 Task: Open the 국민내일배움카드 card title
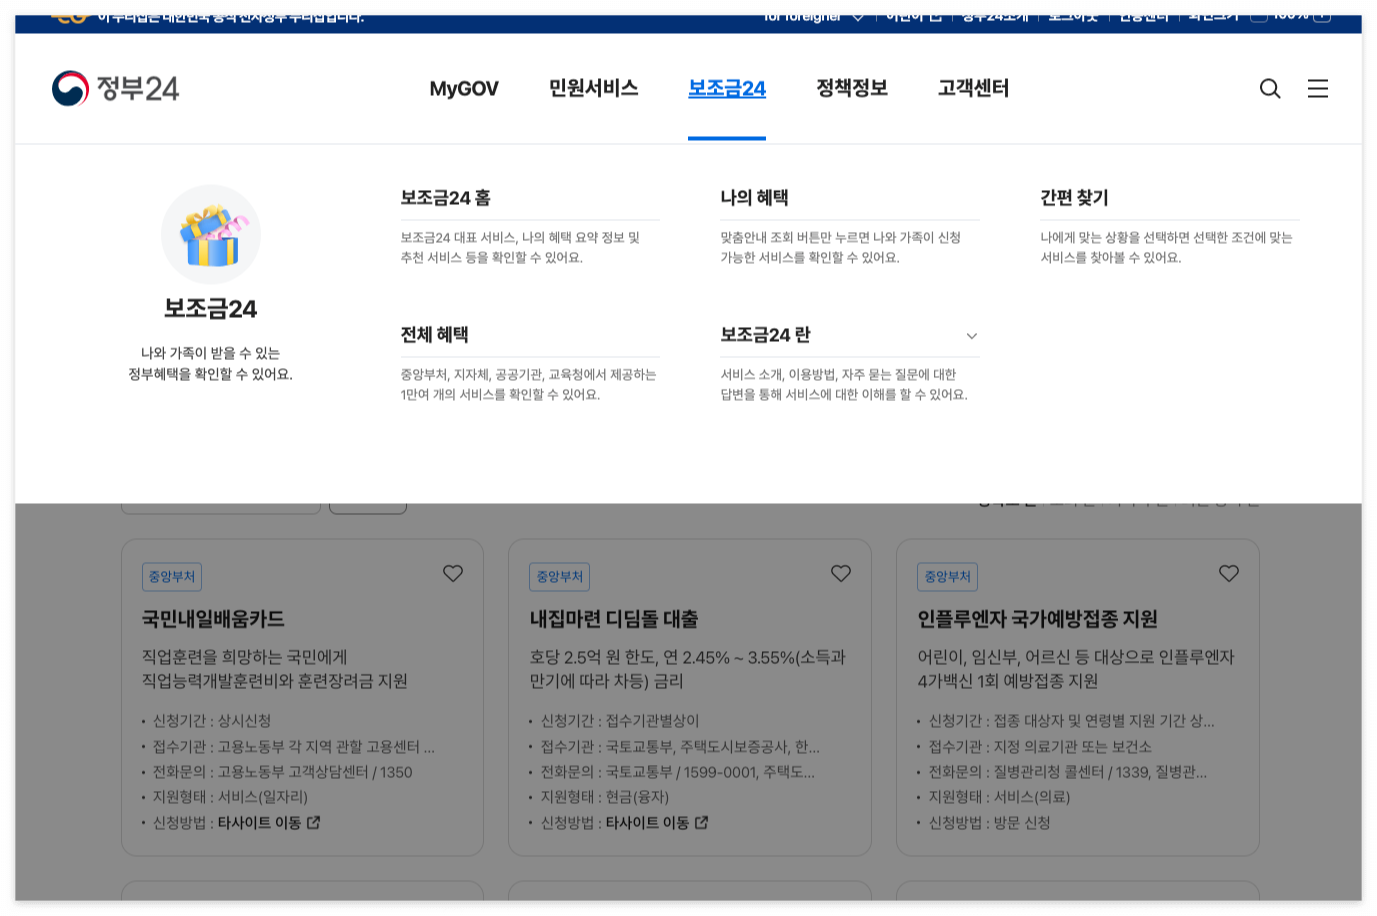point(213,619)
